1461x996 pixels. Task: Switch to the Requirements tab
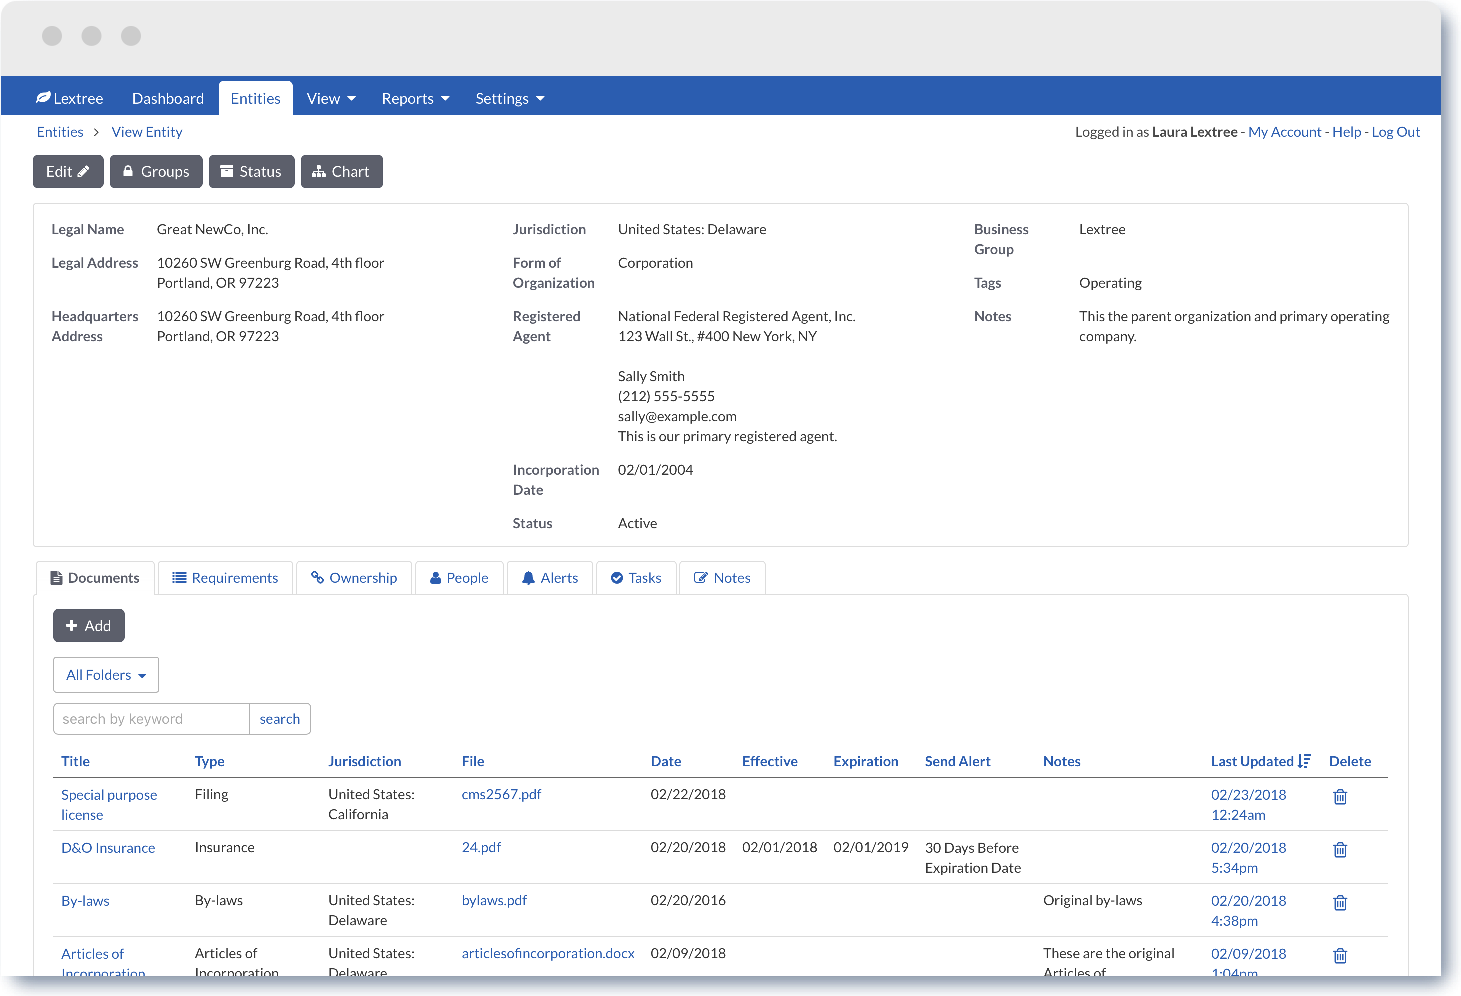click(225, 578)
